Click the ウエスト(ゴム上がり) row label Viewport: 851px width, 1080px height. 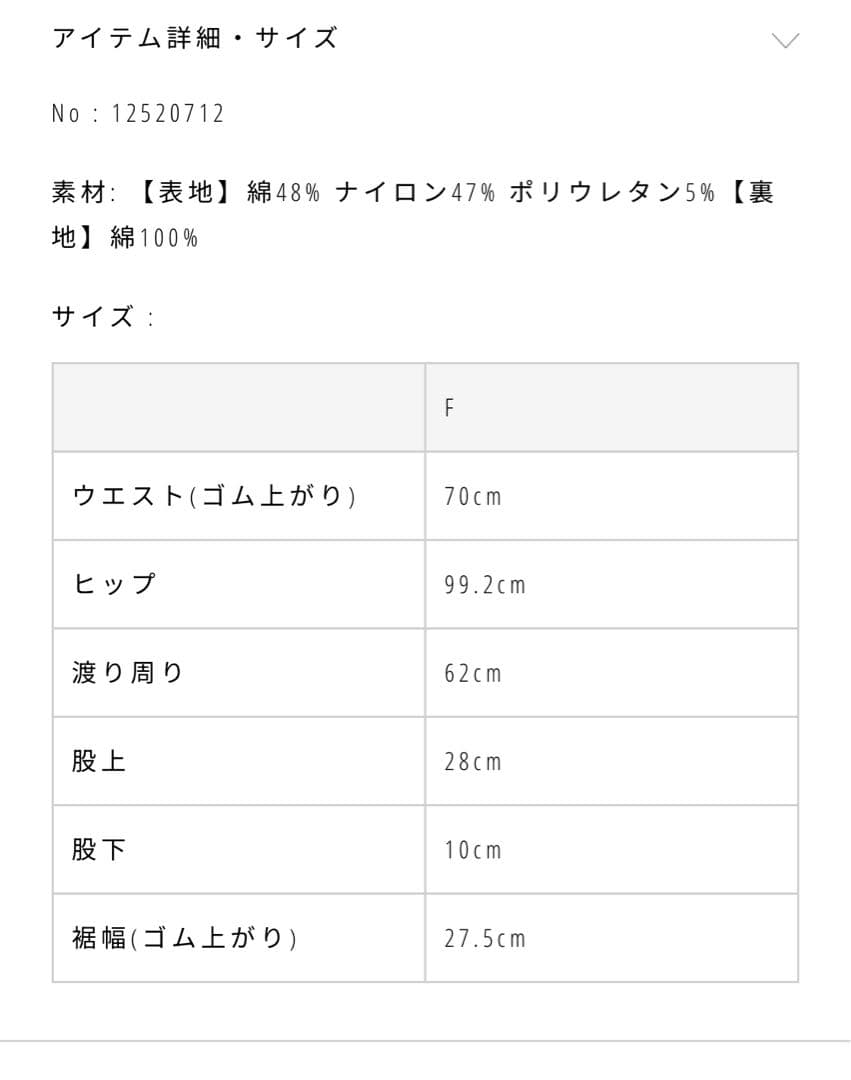pyautogui.click(x=210, y=495)
